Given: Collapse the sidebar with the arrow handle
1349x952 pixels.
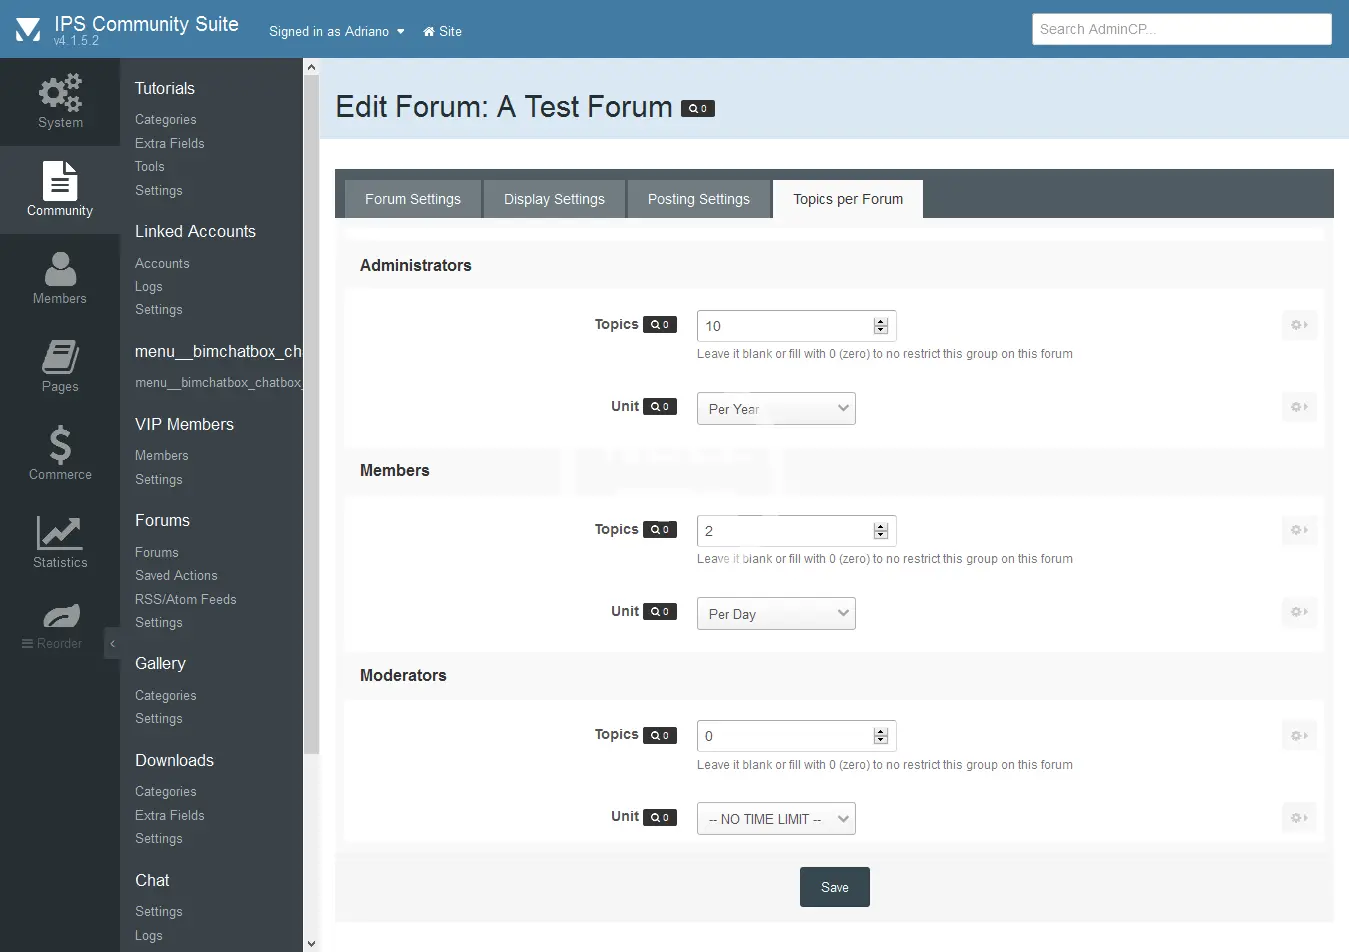Looking at the screenshot, I should click(112, 643).
